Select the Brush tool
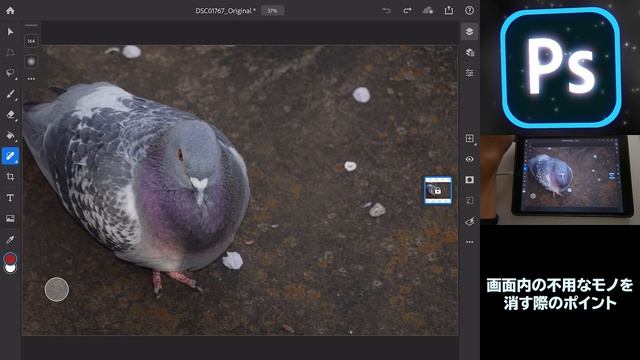Image resolution: width=640 pixels, height=360 pixels. pos(10,94)
